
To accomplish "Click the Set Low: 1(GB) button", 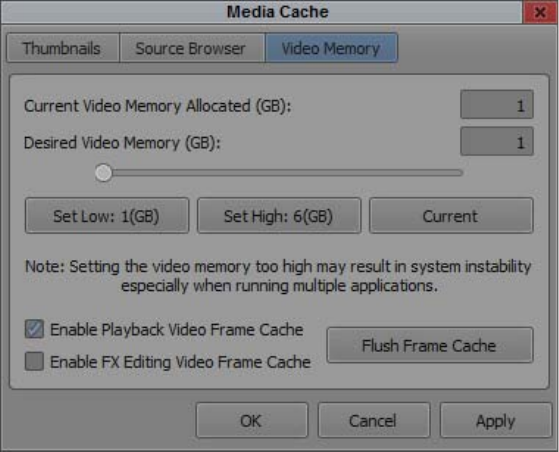I will [107, 216].
